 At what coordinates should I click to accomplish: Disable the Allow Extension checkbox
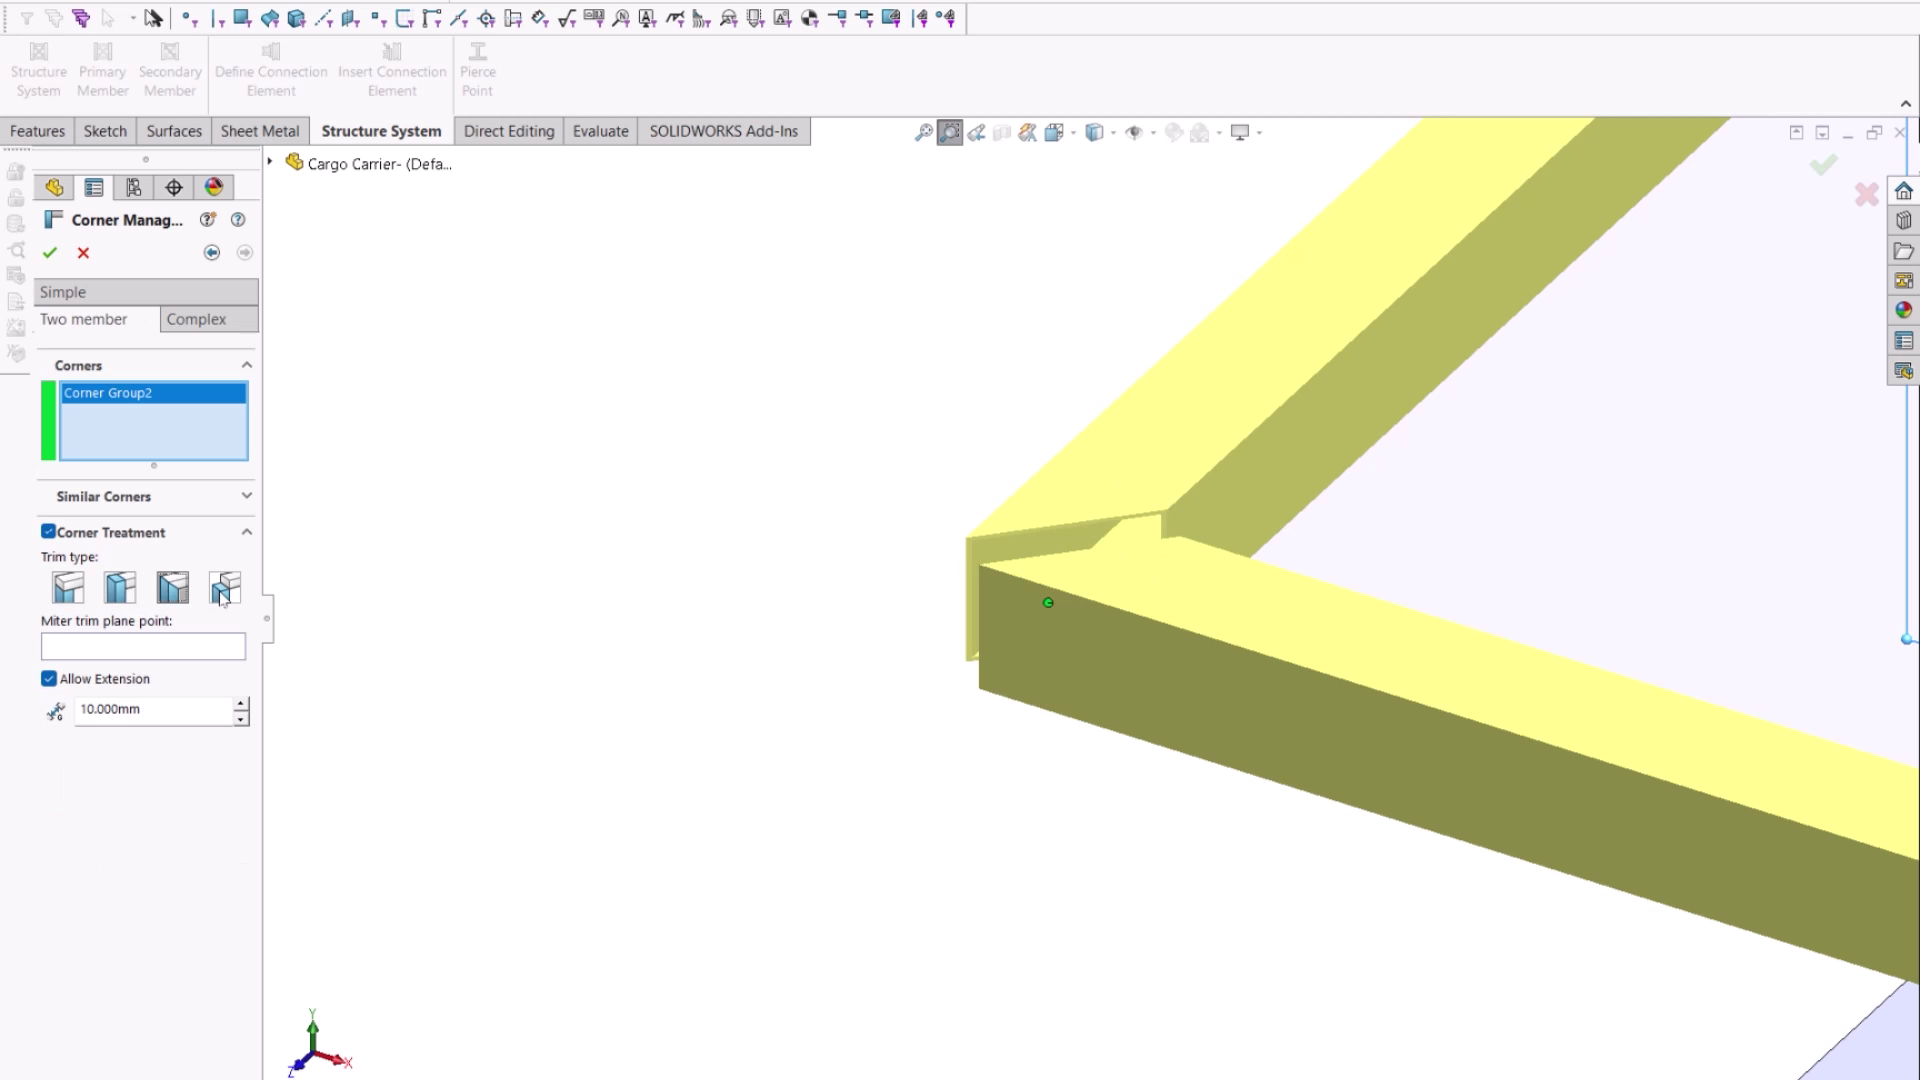[49, 678]
